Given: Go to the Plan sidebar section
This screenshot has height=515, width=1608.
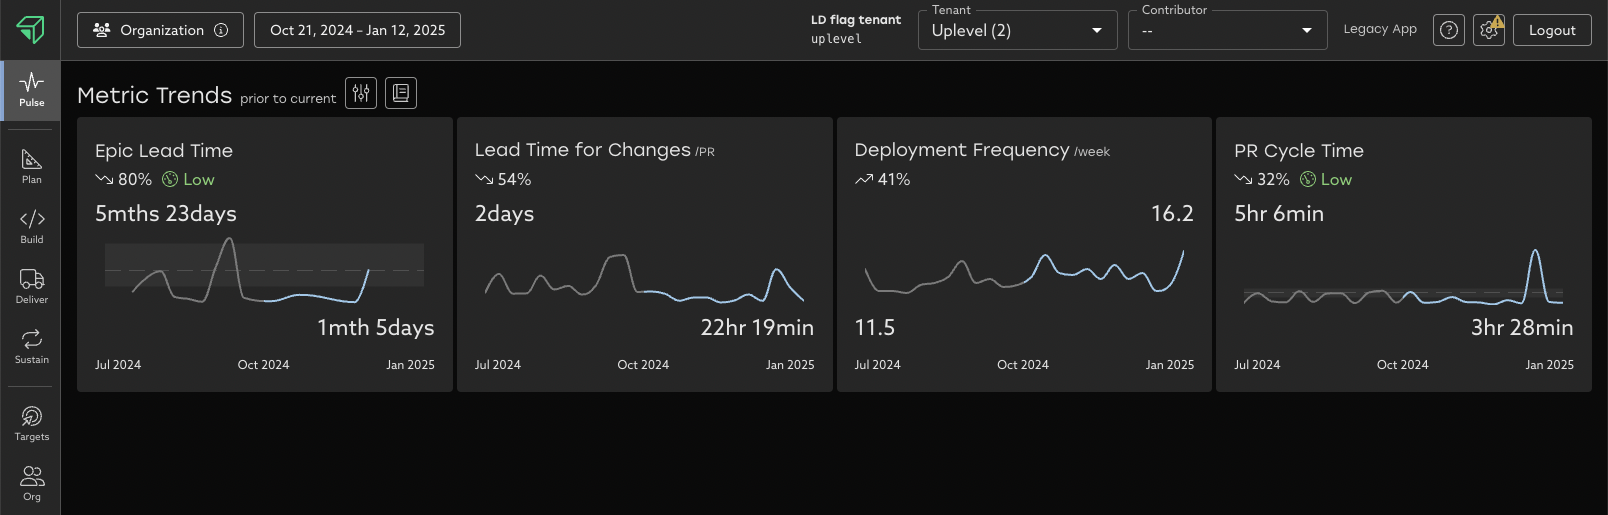Looking at the screenshot, I should click(x=32, y=166).
